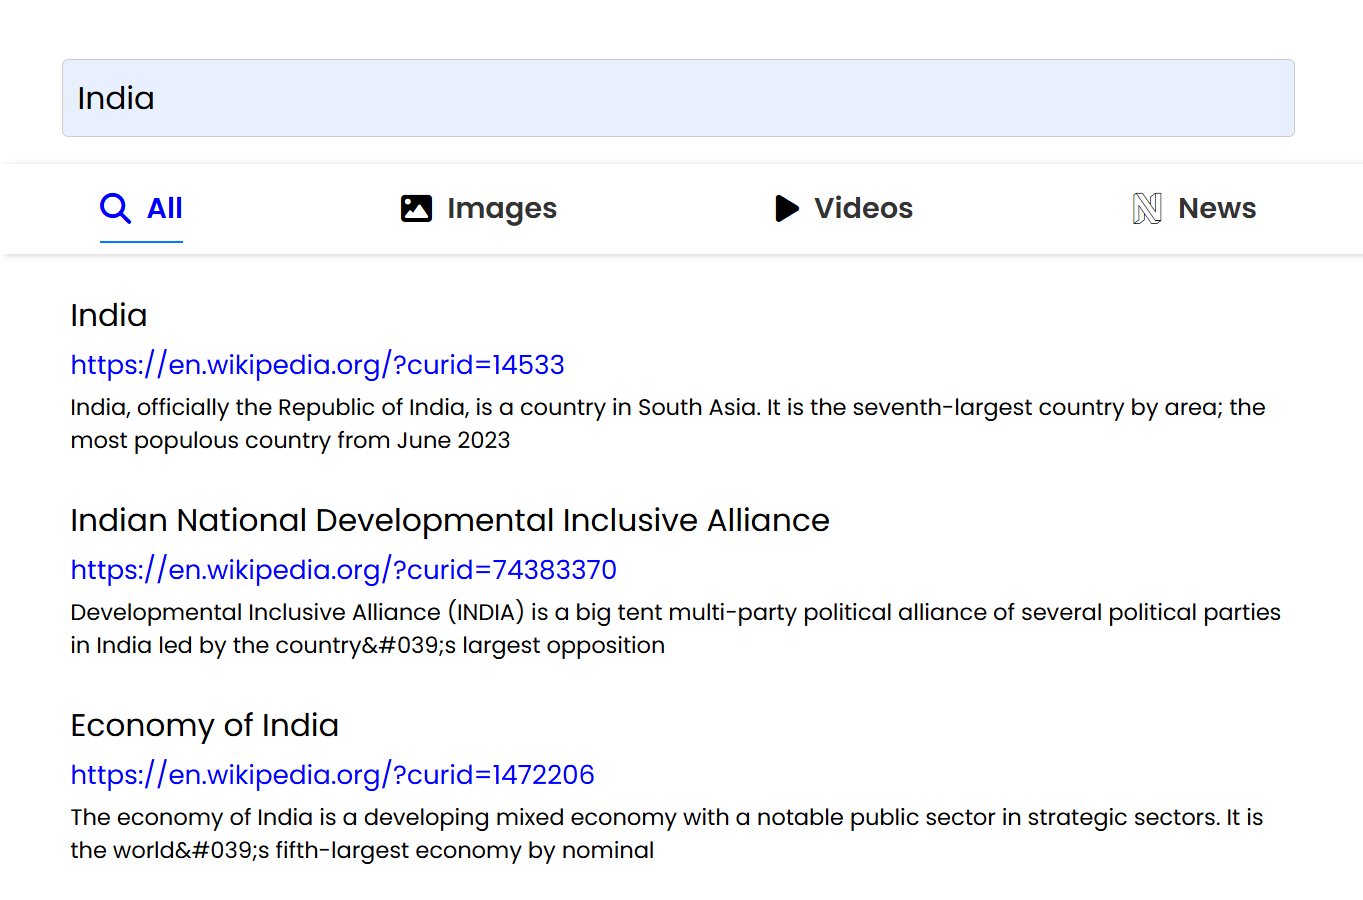Visit the Wikipedia URL ending in curid=74383370

click(344, 570)
